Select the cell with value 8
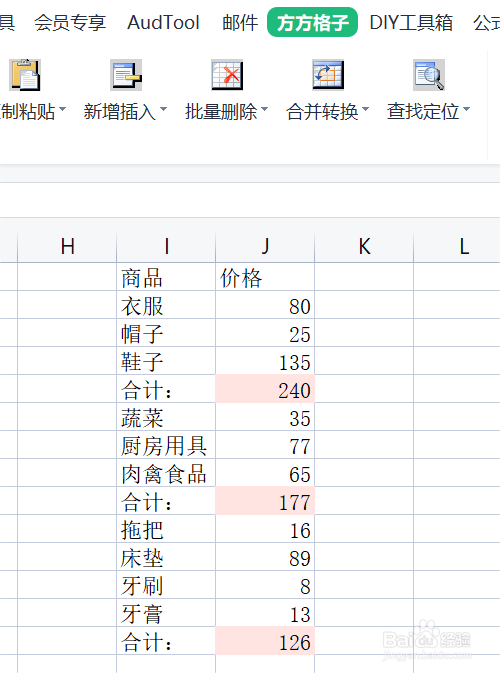The image size is (500, 673). [x=265, y=585]
